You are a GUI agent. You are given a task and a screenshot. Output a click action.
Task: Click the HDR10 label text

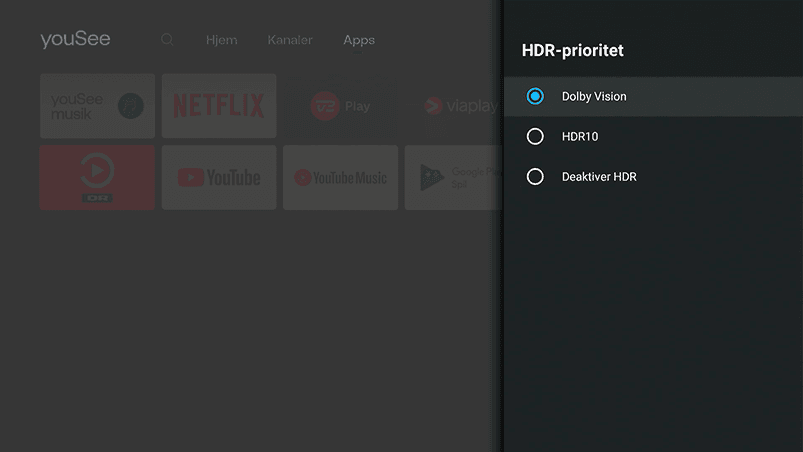click(x=580, y=136)
